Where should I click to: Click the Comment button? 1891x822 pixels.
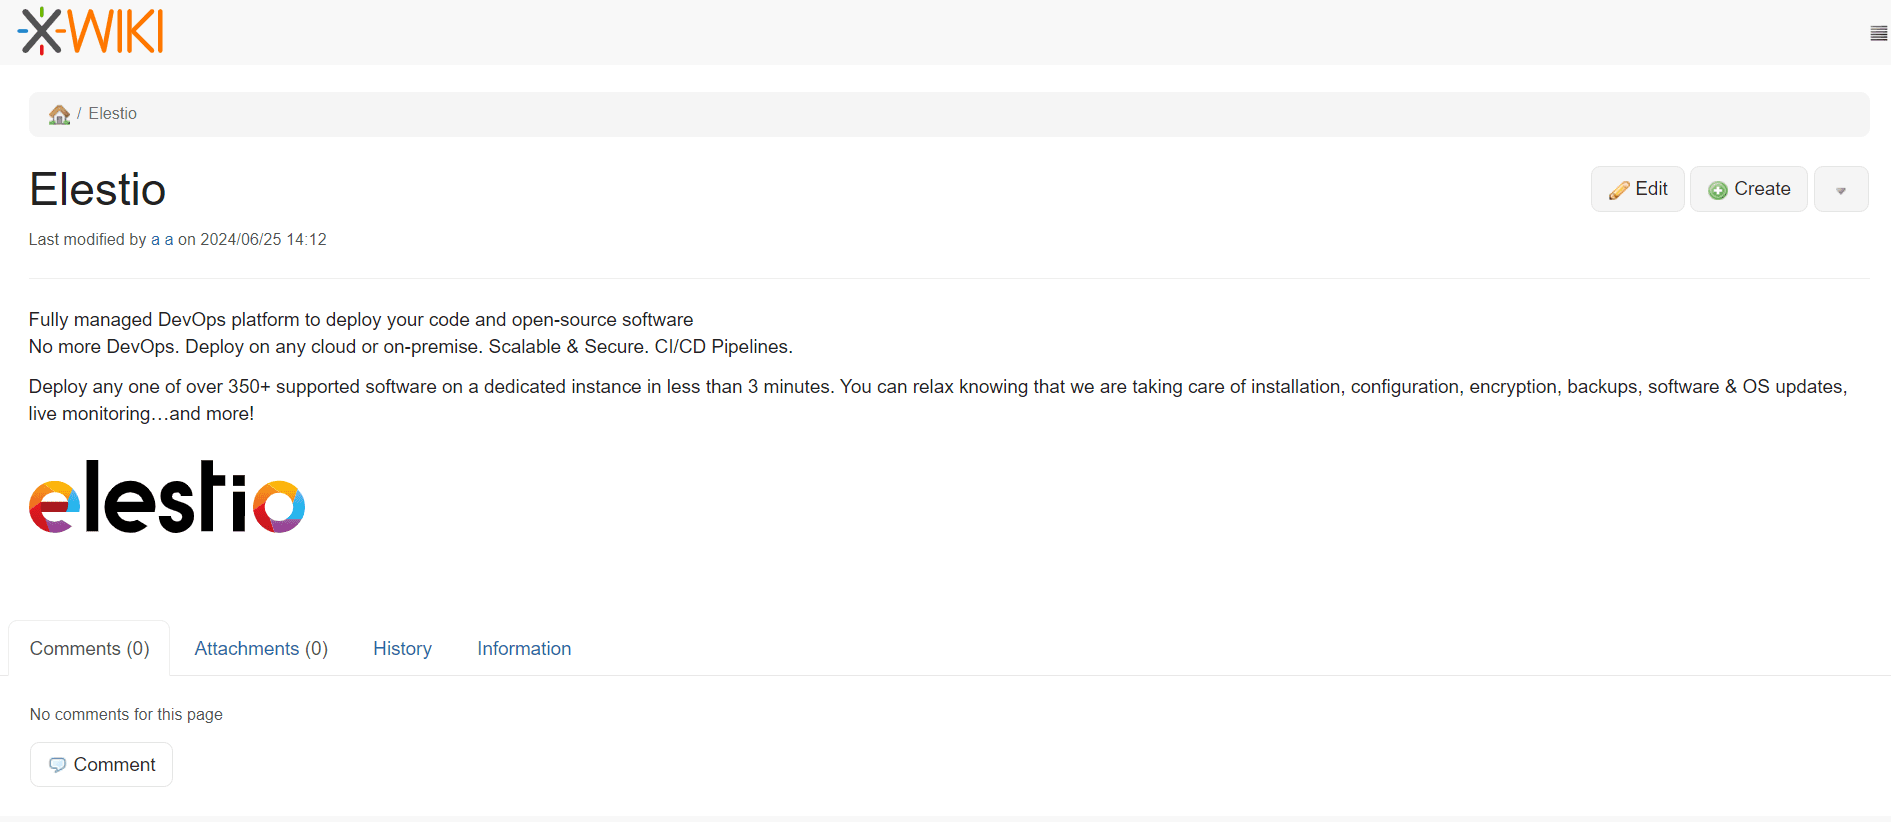point(101,764)
